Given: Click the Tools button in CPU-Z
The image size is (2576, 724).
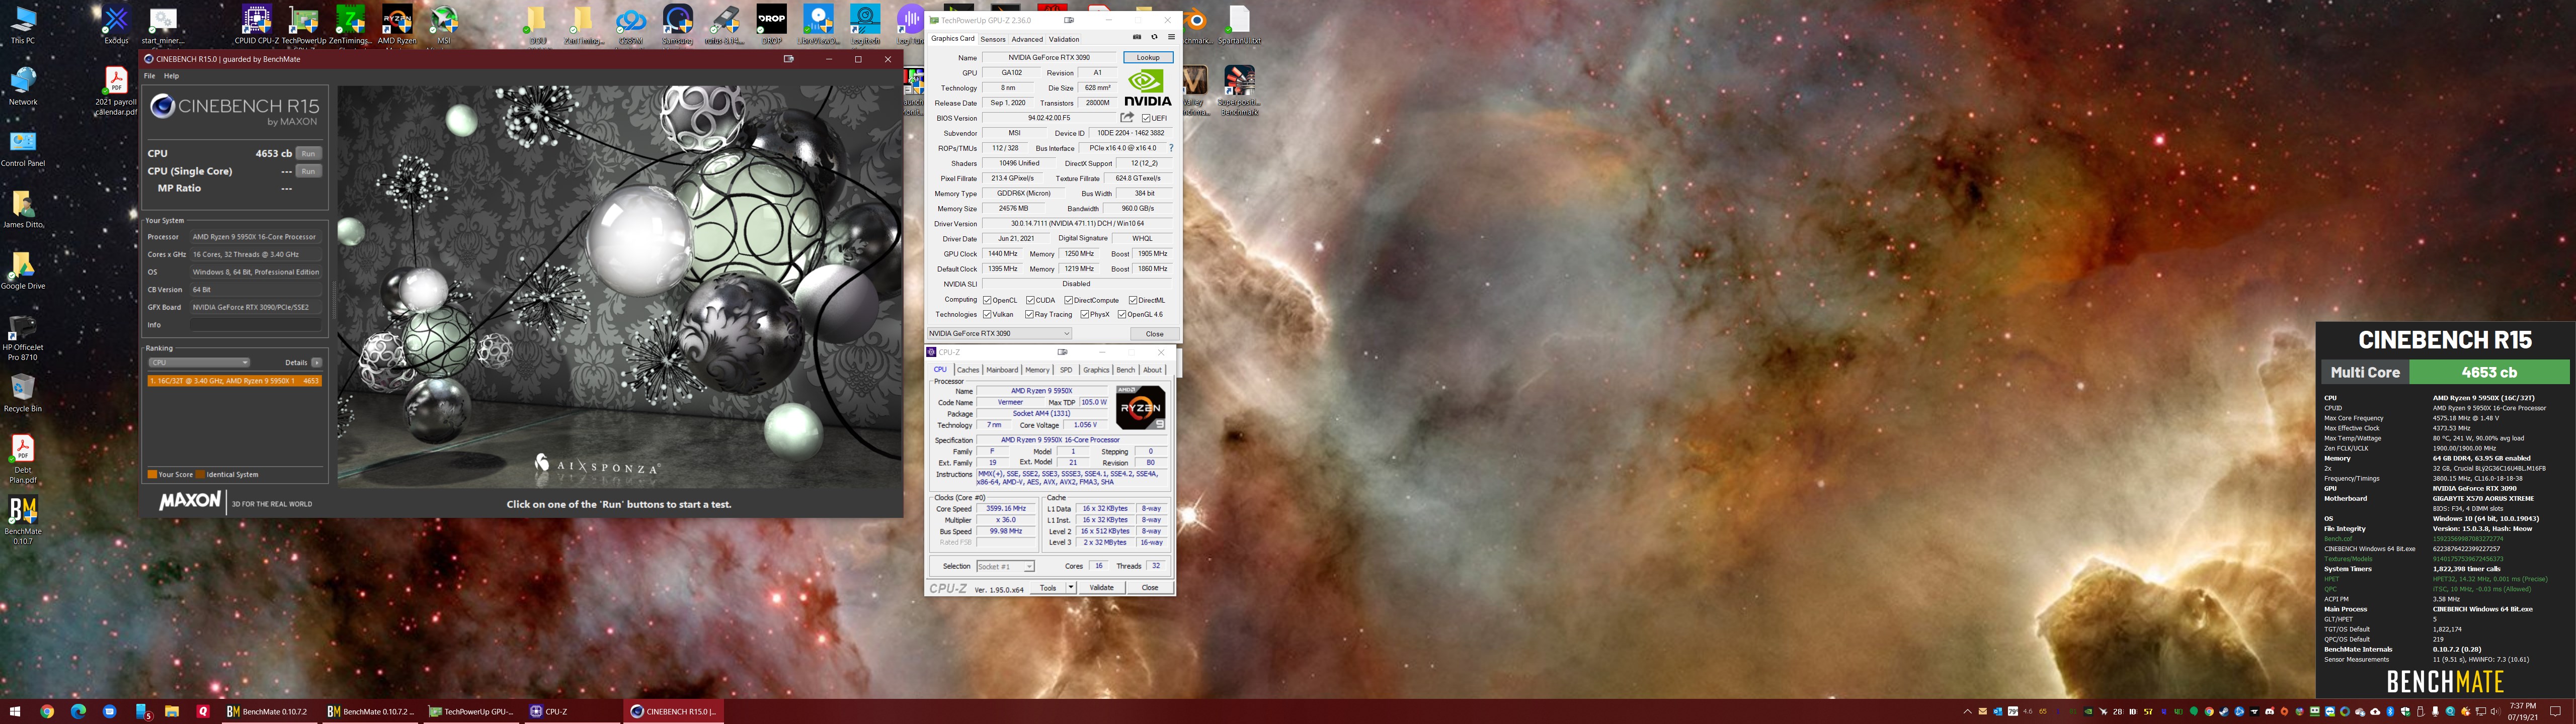Looking at the screenshot, I should 1047,588.
